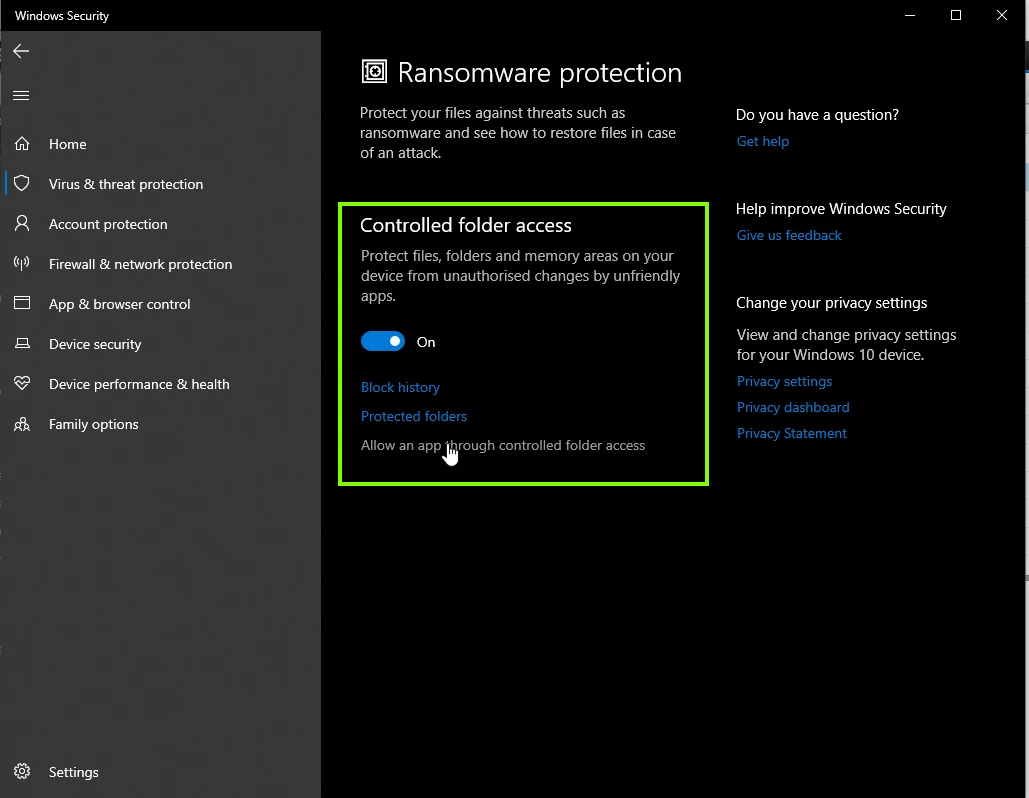Click the 'Do you have a question?' text
Screen dimensions: 1029x798
click(x=817, y=115)
